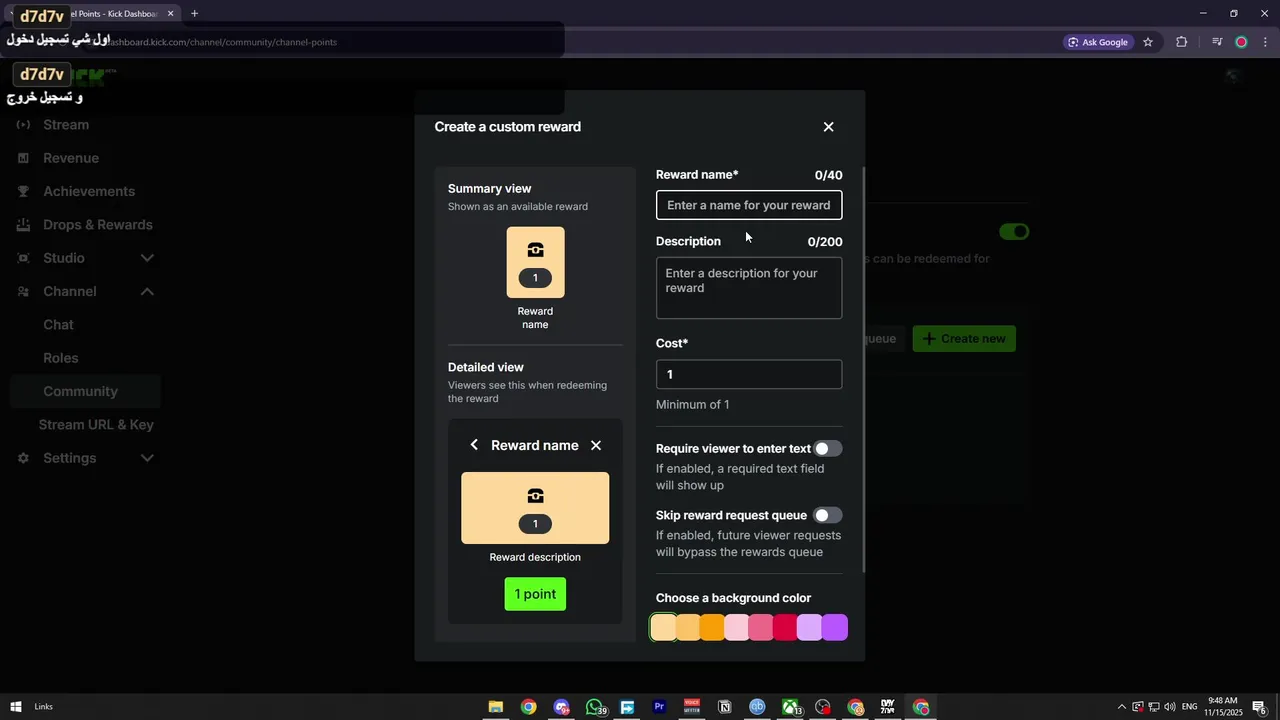Open Stream URL & Key page
This screenshot has width=1280, height=720.
coord(96,425)
